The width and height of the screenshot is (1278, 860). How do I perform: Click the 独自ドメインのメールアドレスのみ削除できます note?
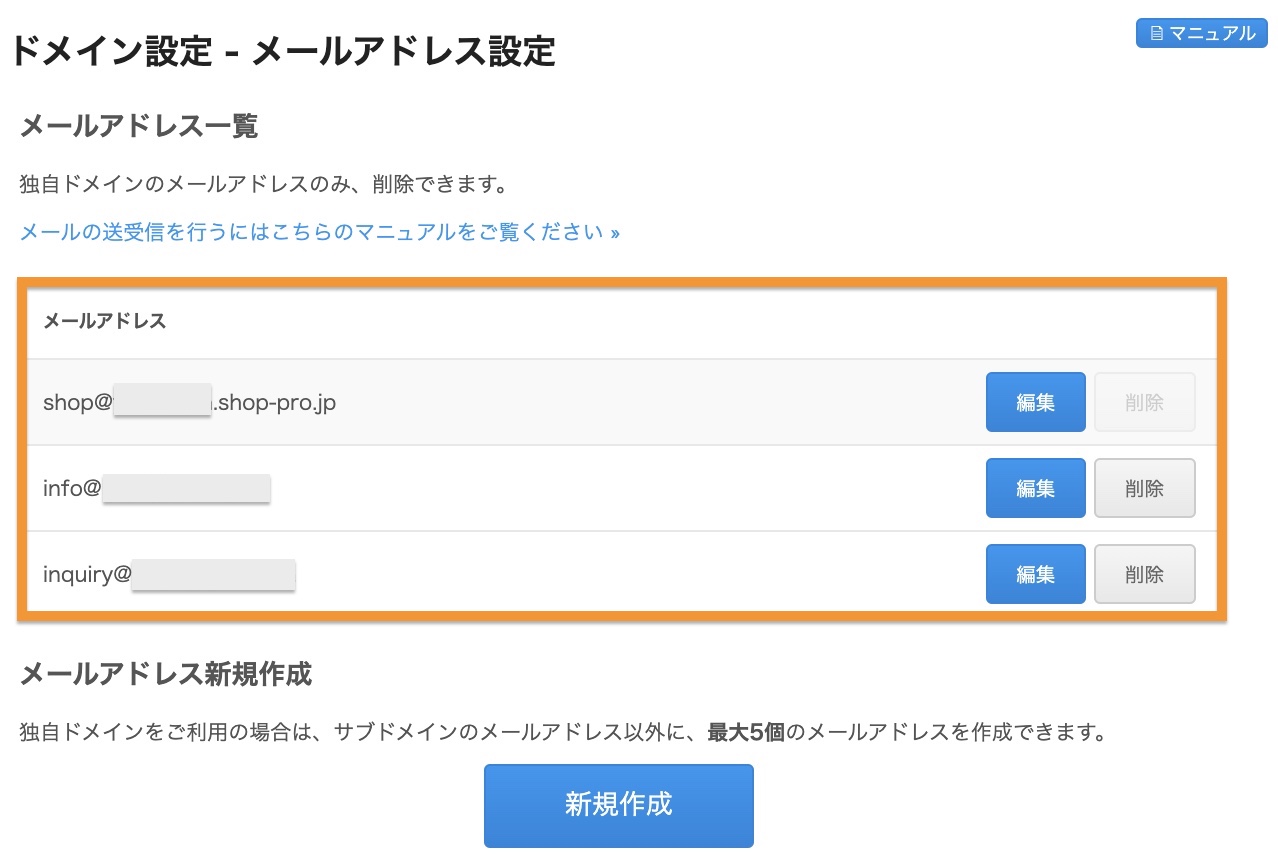[x=263, y=184]
